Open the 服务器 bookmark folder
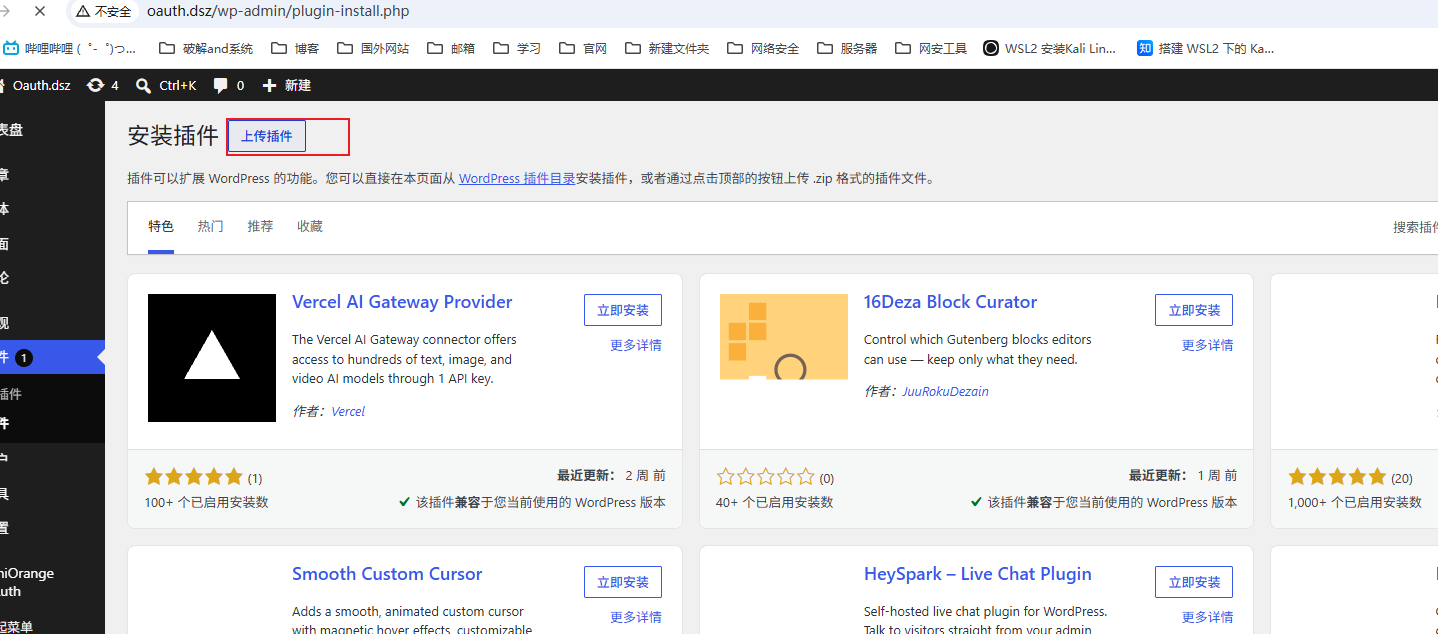 tap(846, 48)
